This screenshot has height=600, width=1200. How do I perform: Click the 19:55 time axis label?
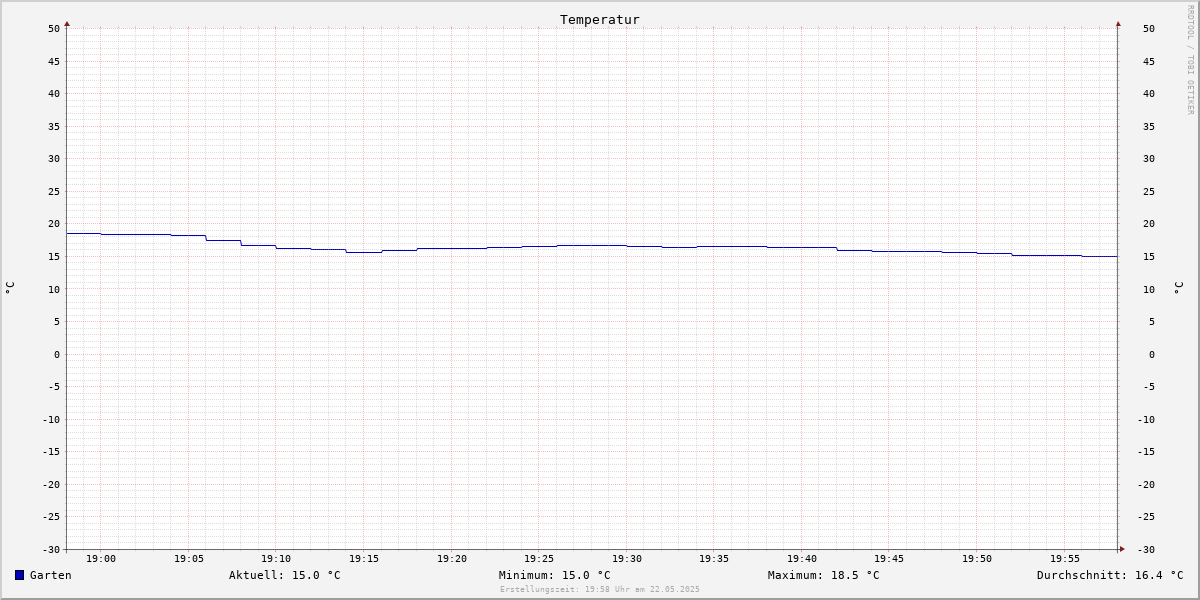1065,559
